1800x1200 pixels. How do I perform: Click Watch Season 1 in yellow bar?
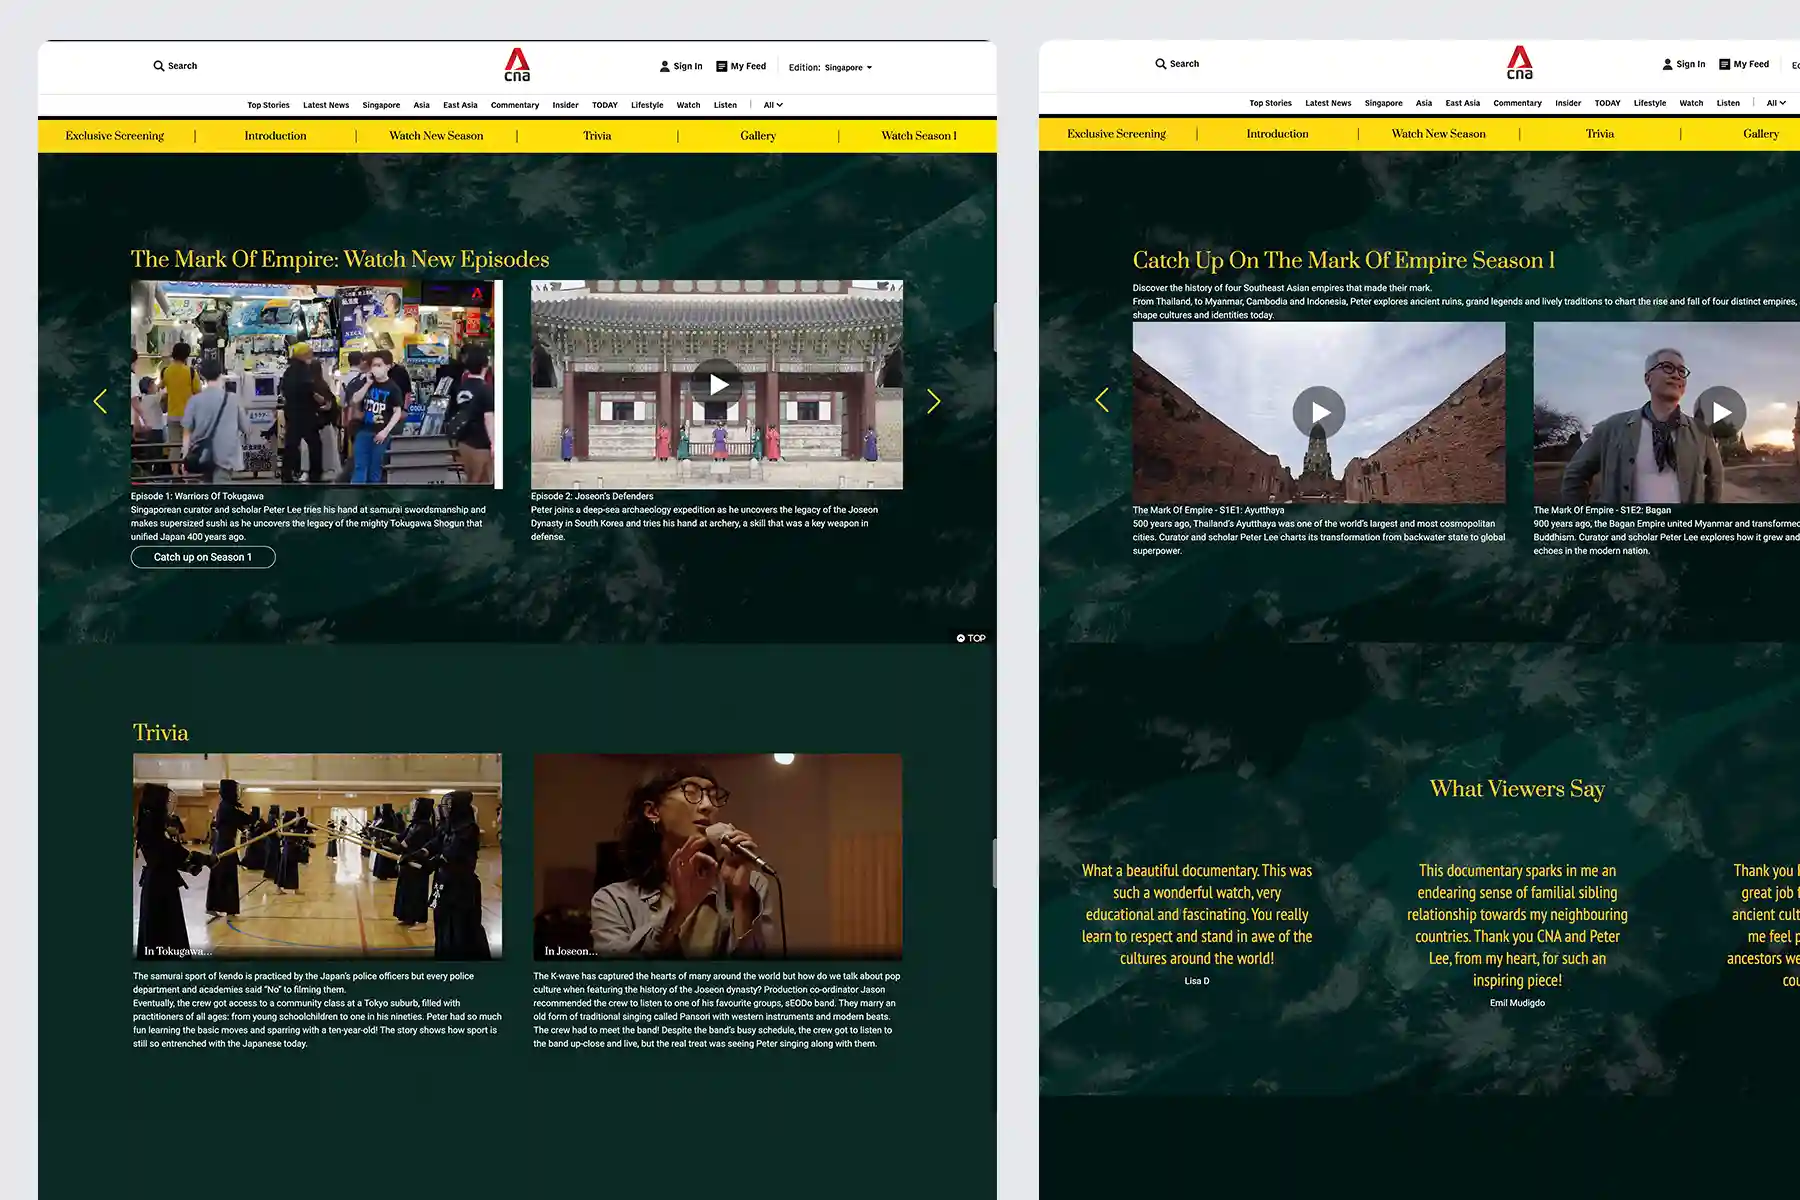pos(918,136)
